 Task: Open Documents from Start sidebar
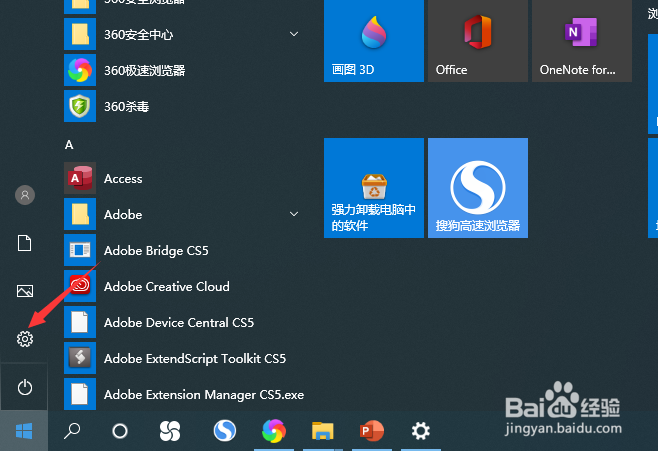click(24, 243)
